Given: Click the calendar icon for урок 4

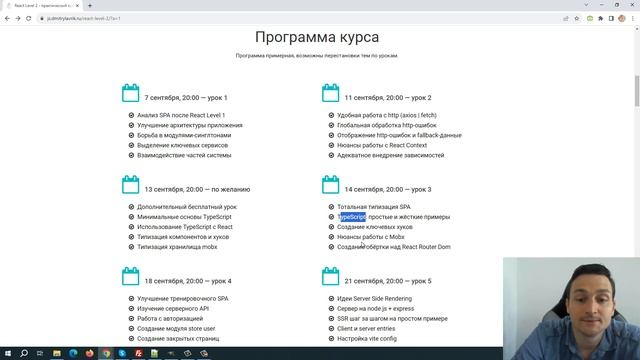Looking at the screenshot, I should (x=131, y=276).
